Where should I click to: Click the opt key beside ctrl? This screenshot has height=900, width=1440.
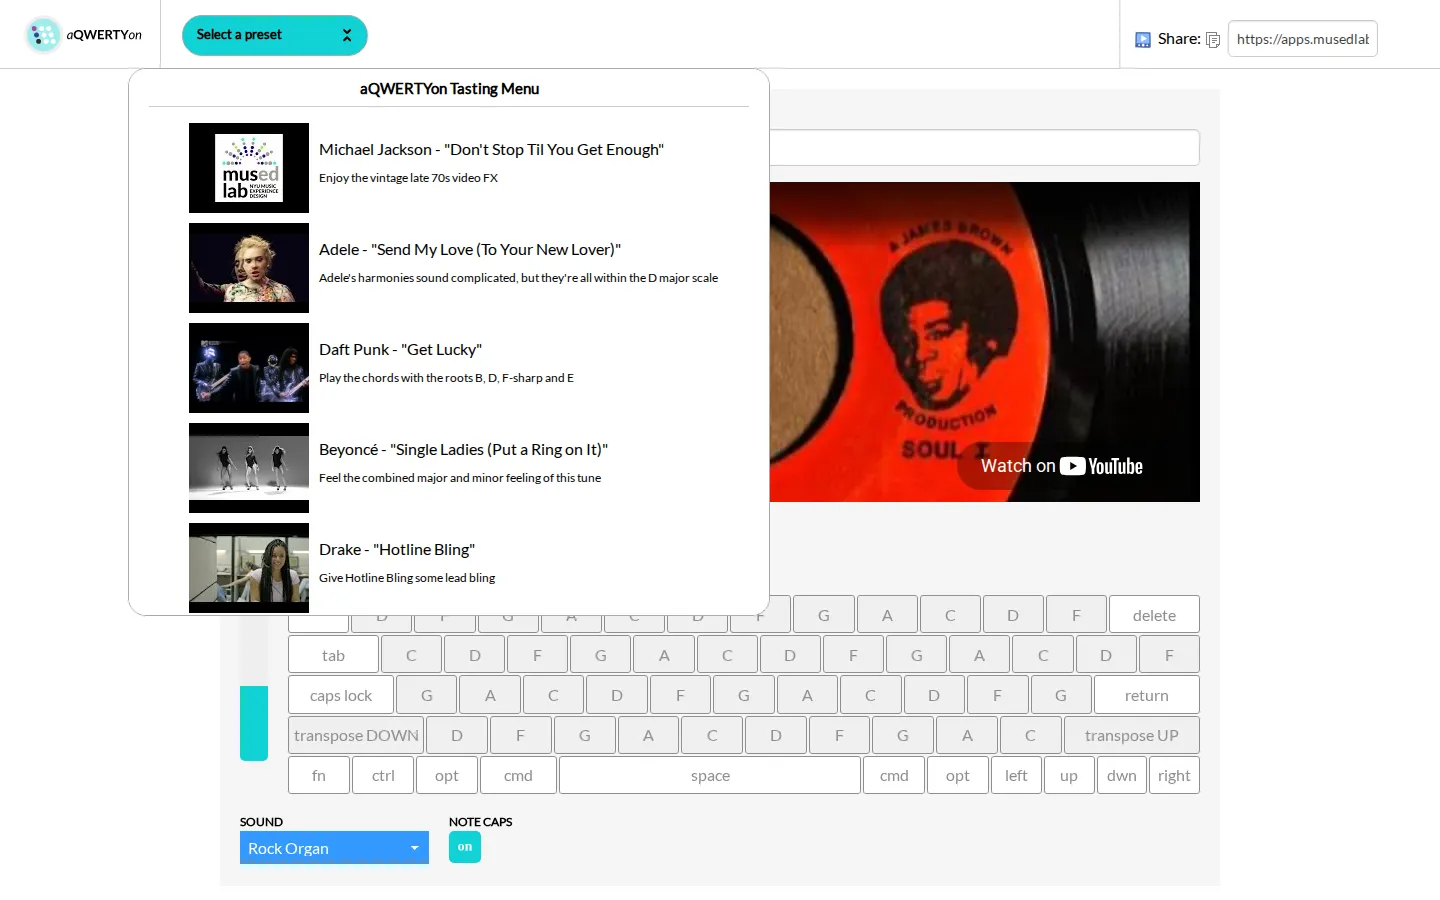[447, 775]
